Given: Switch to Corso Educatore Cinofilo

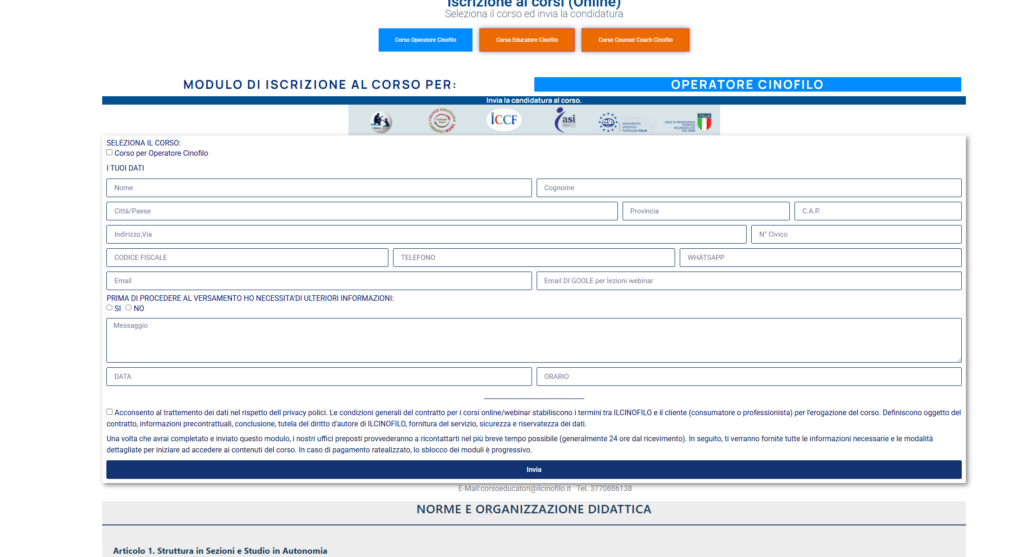Looking at the screenshot, I should [527, 40].
